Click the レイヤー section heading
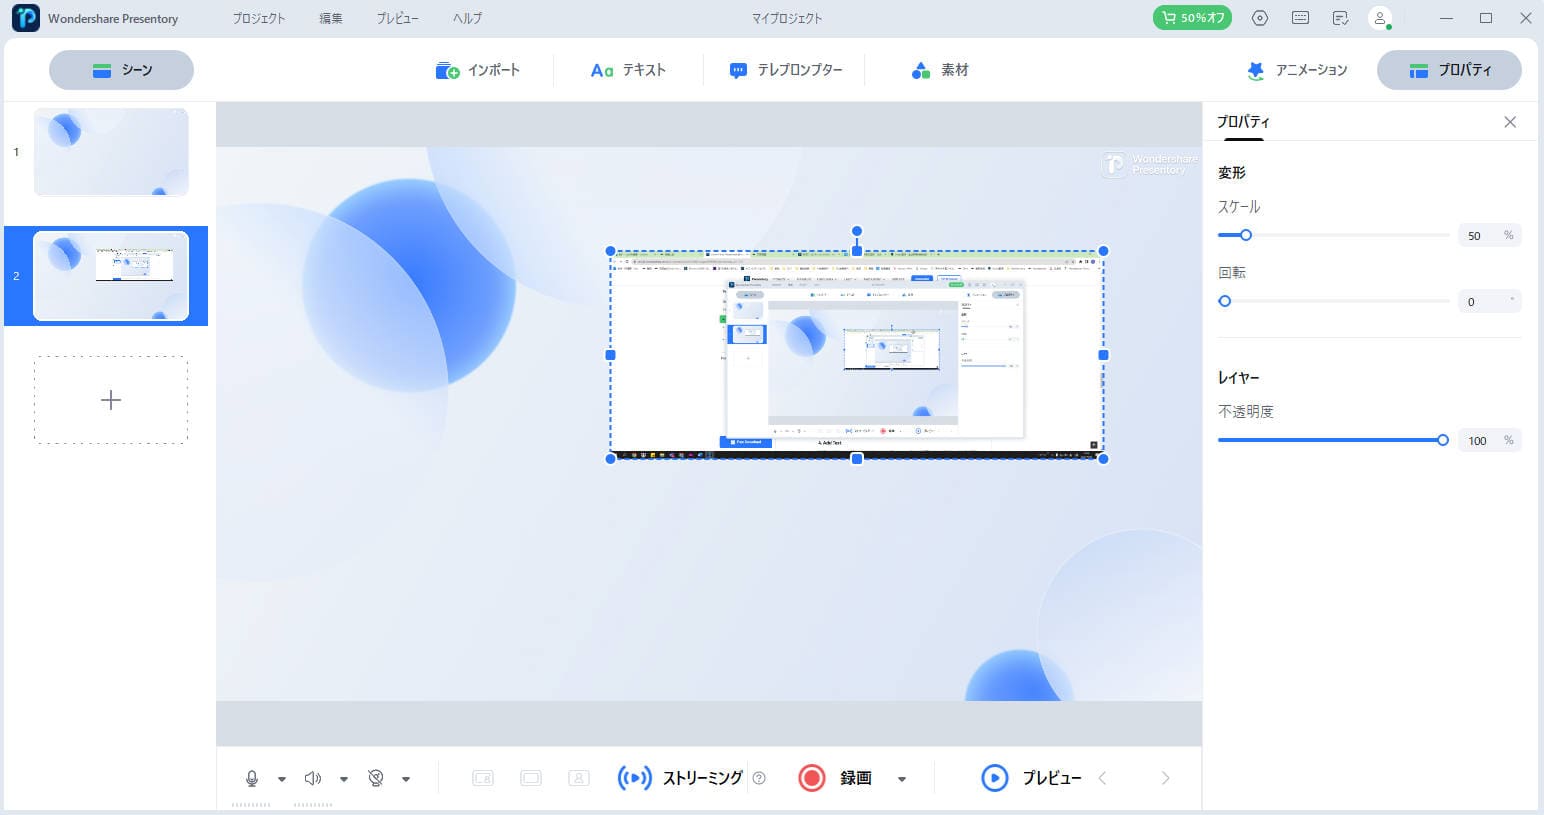Image resolution: width=1544 pixels, height=815 pixels. tap(1239, 378)
